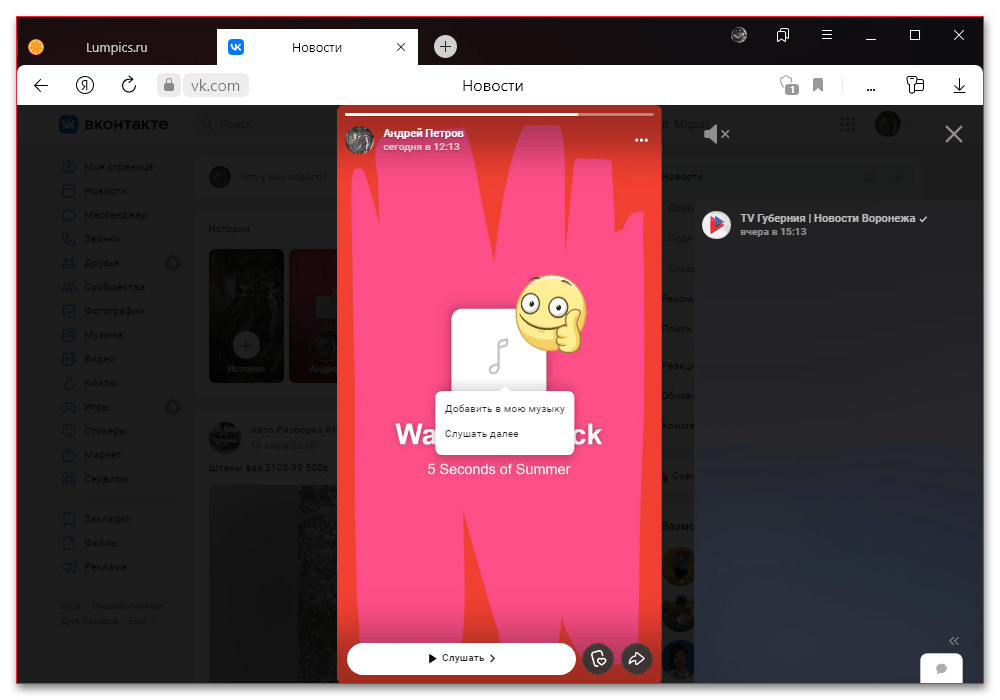Choose 'Добавить в мою музыку' in the popup
The width and height of the screenshot is (1000, 700).
(504, 409)
